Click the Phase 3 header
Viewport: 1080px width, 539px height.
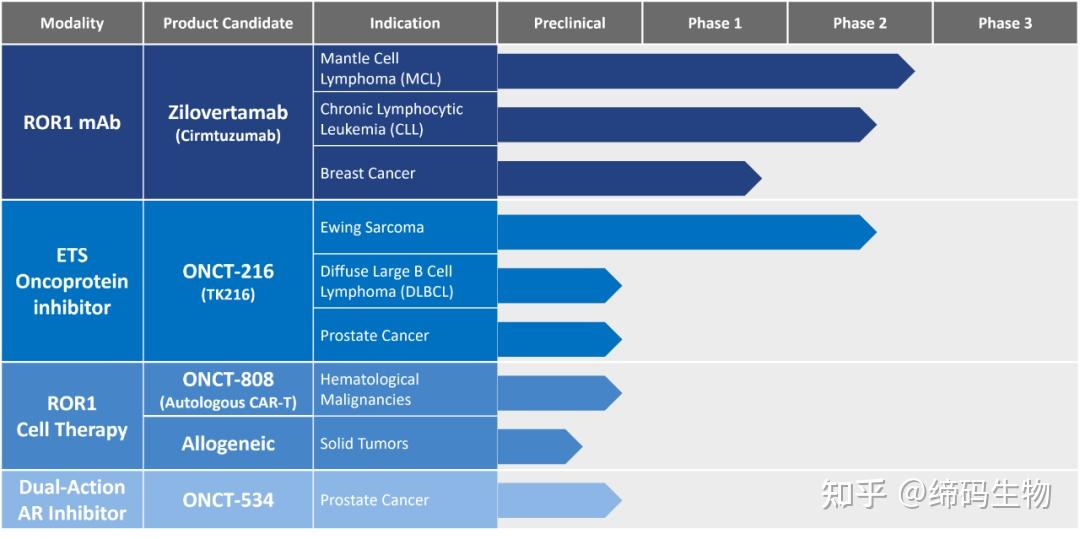1005,23
